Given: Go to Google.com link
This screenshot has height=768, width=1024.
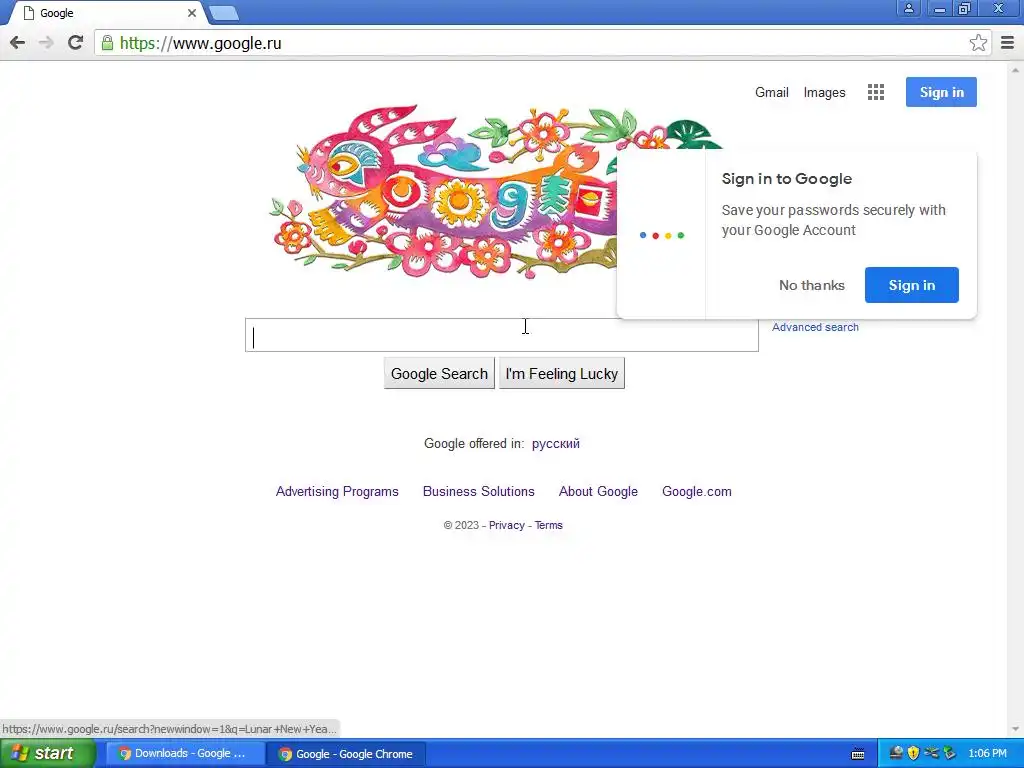Looking at the screenshot, I should [697, 491].
